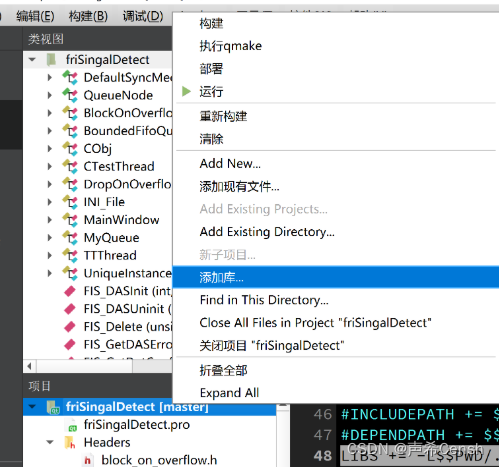Expand the UniqueInstance class node
Screen dimensions: 499x467
coord(50,273)
